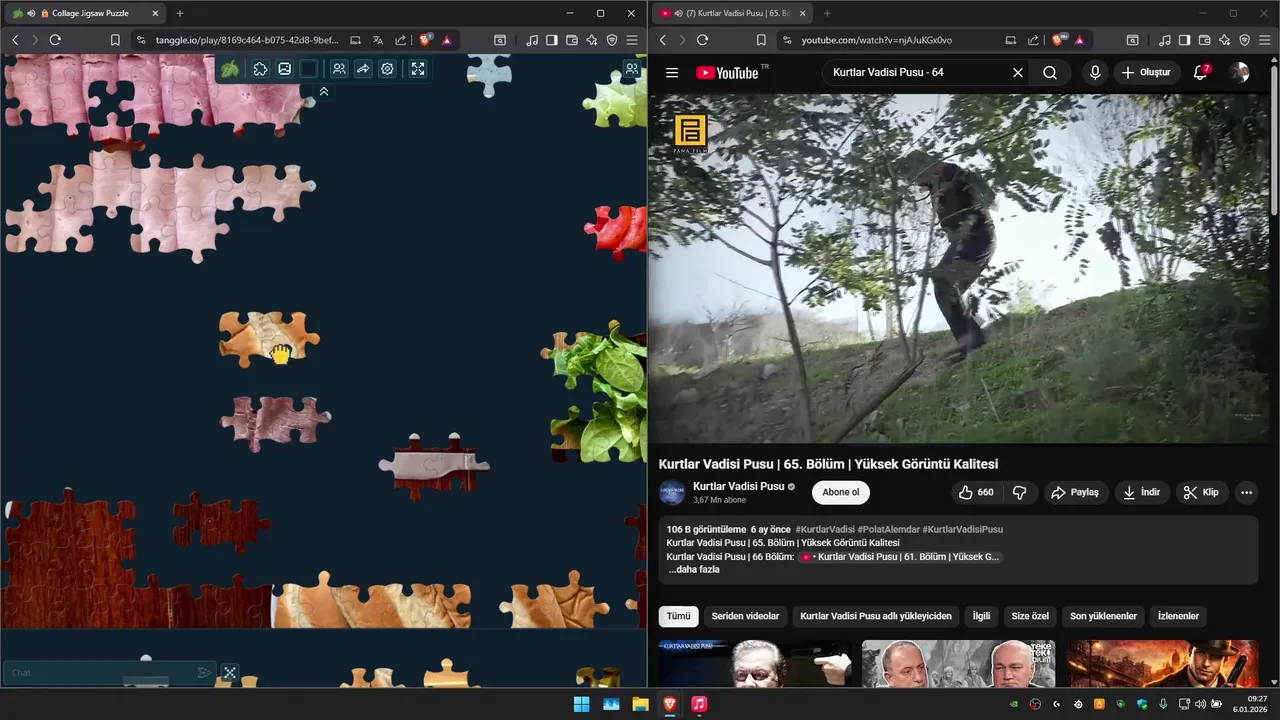Image resolution: width=1280 pixels, height=720 pixels.
Task: Click the Klip button
Action: point(1201,492)
